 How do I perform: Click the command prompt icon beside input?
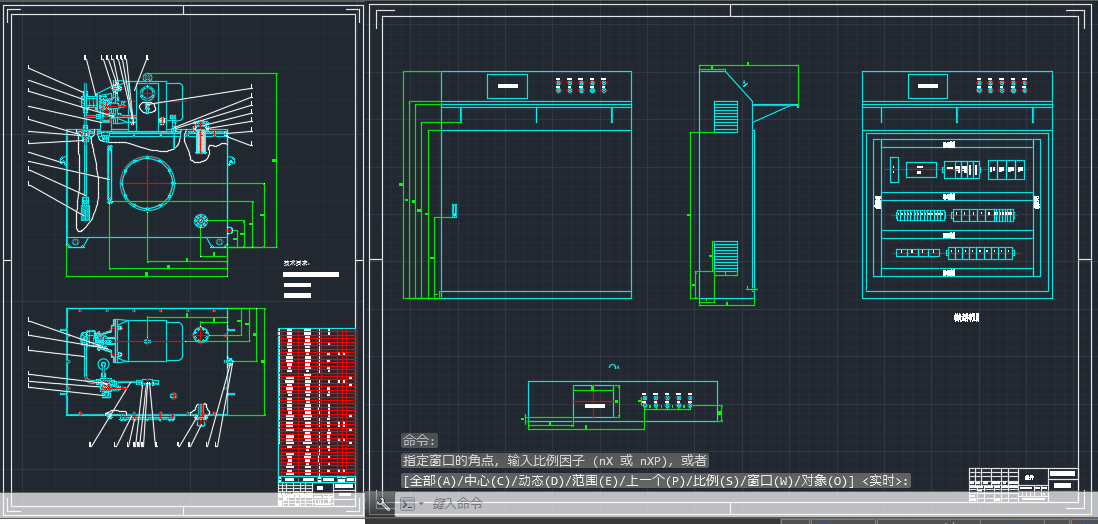point(407,504)
